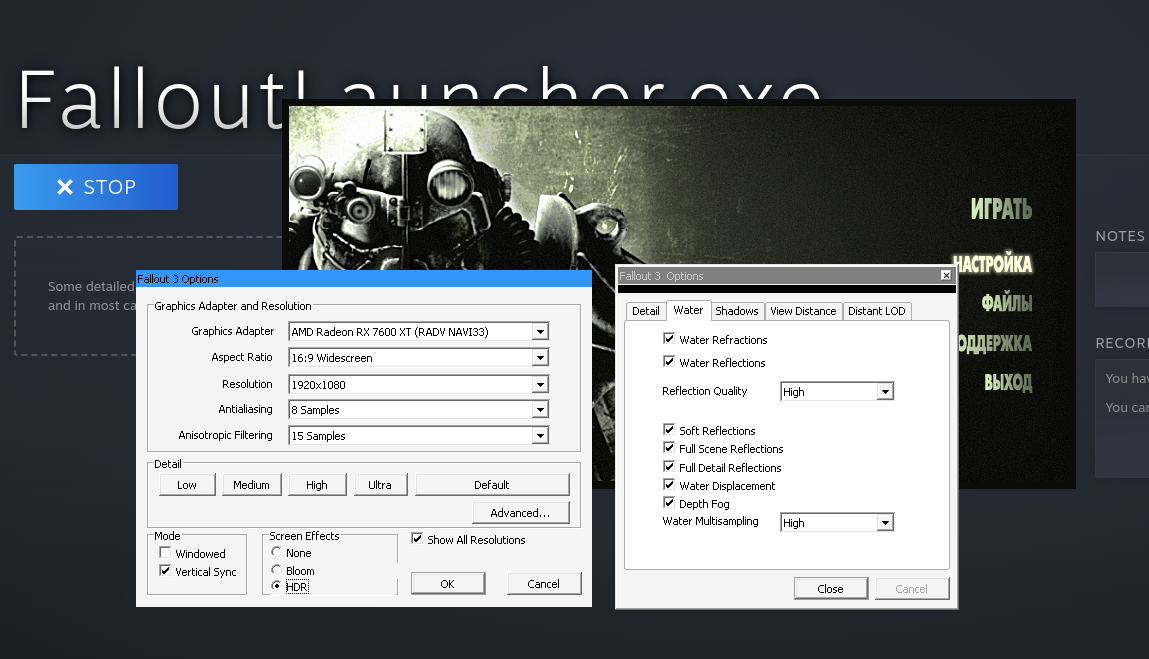Image resolution: width=1149 pixels, height=659 pixels.
Task: Expand the Aspect Ratio dropdown
Action: coord(540,358)
